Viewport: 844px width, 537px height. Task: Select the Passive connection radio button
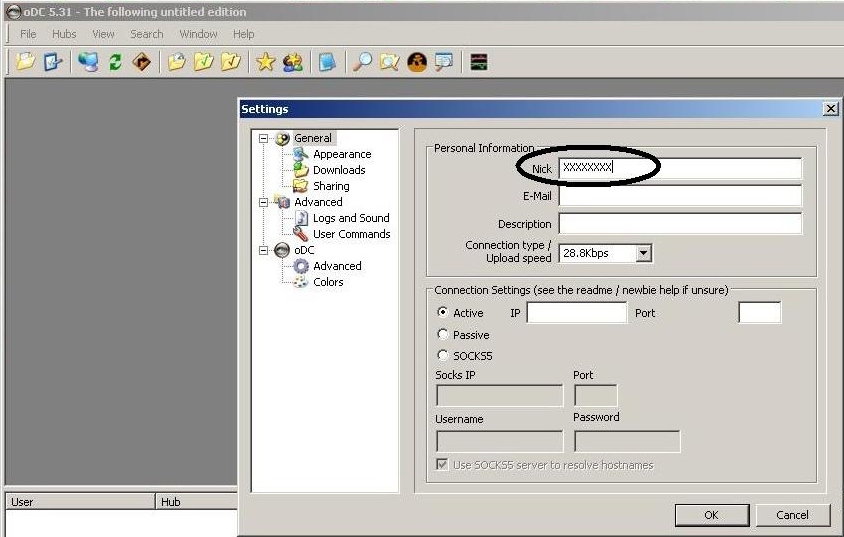(443, 335)
